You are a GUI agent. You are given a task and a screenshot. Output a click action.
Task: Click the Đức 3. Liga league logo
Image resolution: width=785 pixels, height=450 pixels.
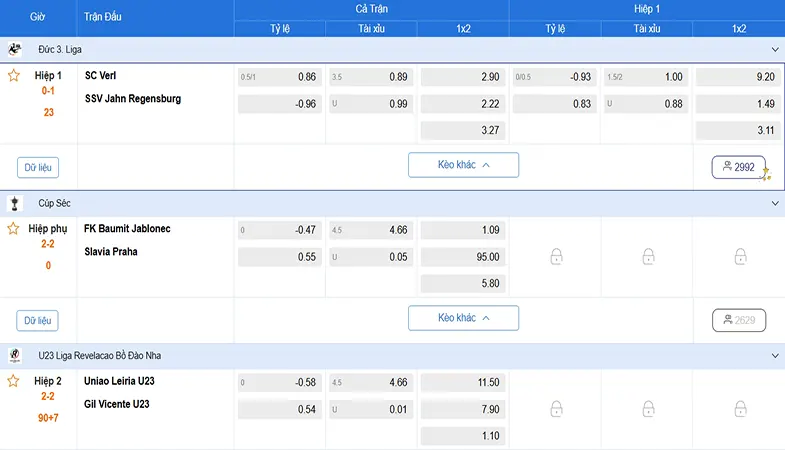point(15,49)
